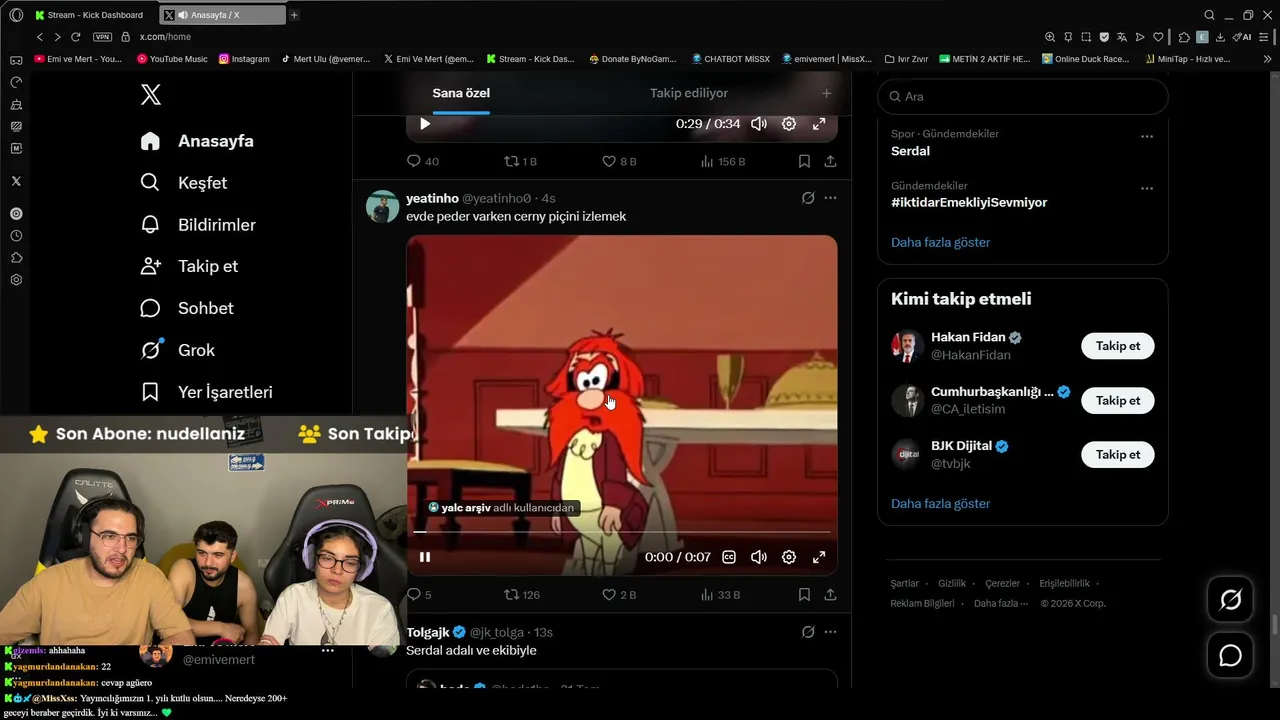This screenshot has height=720, width=1280.
Task: Open cartoon video playback settings
Action: [789, 557]
